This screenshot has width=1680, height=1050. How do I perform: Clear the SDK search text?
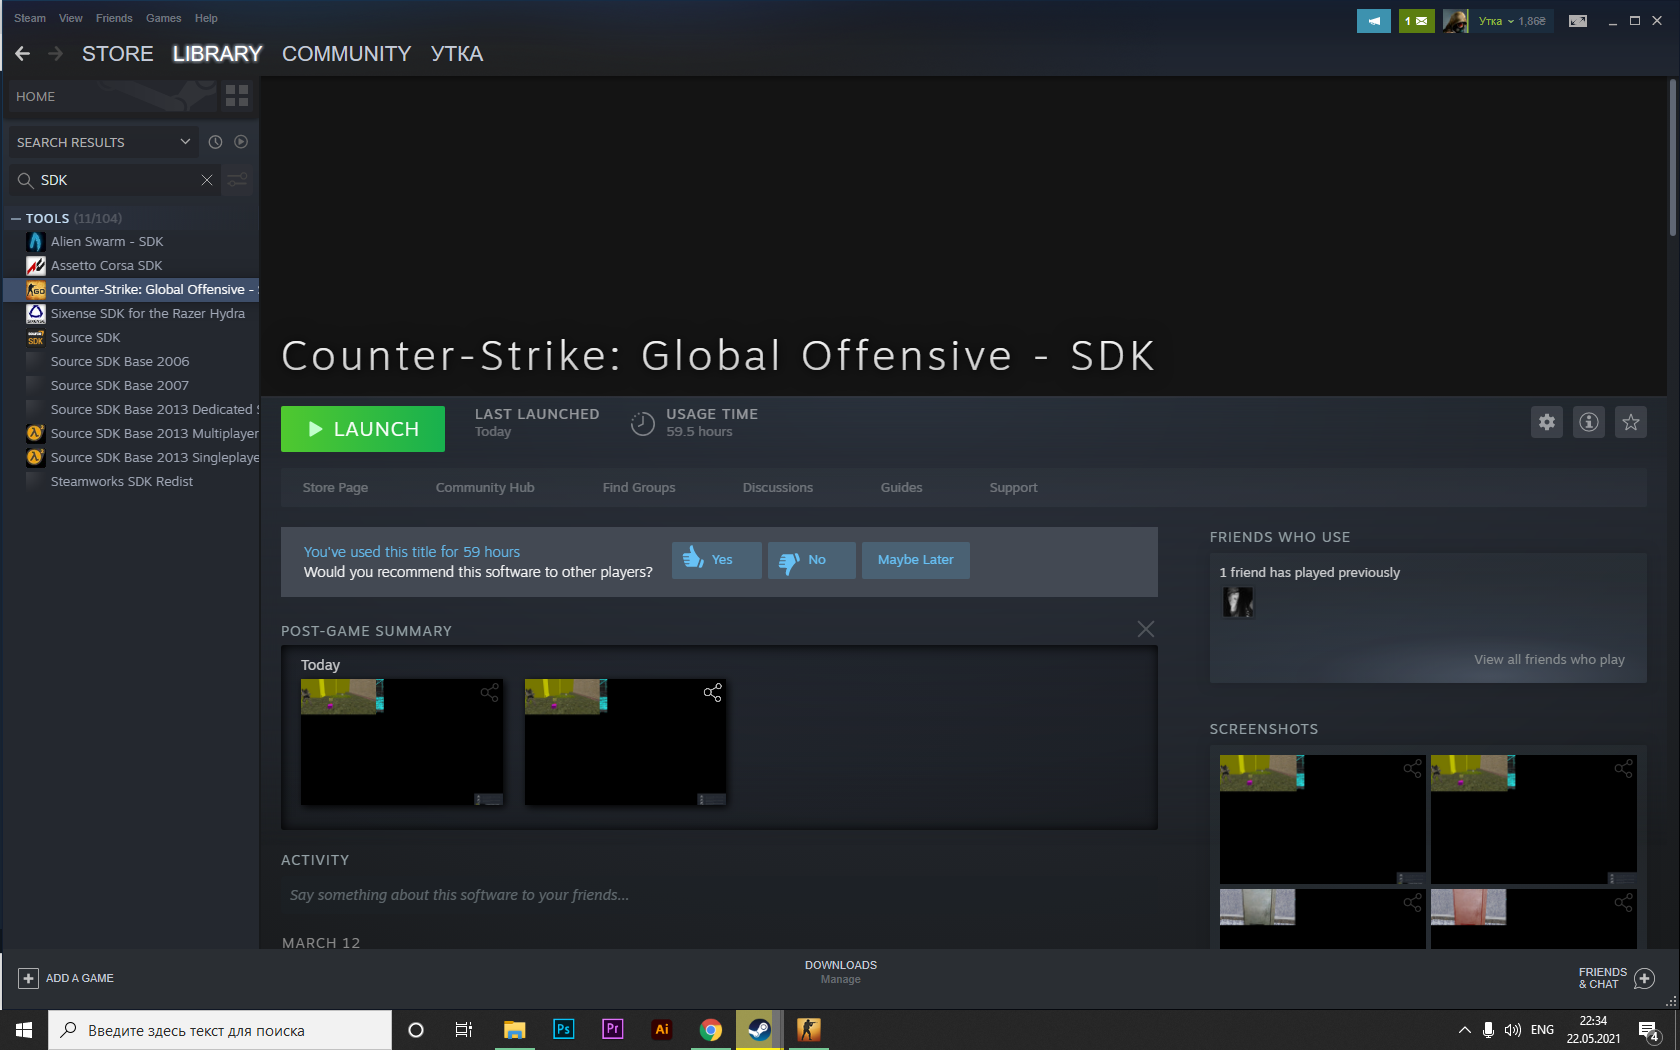(x=207, y=180)
